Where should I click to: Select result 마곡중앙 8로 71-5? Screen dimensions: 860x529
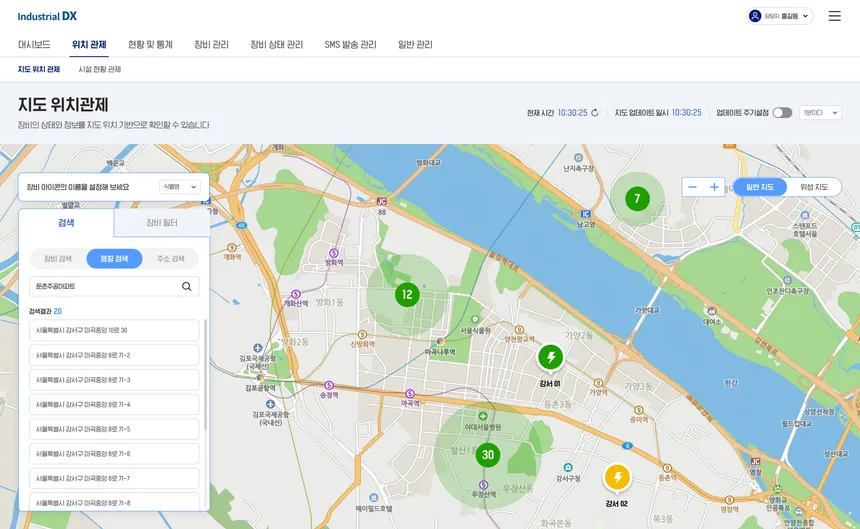114,429
